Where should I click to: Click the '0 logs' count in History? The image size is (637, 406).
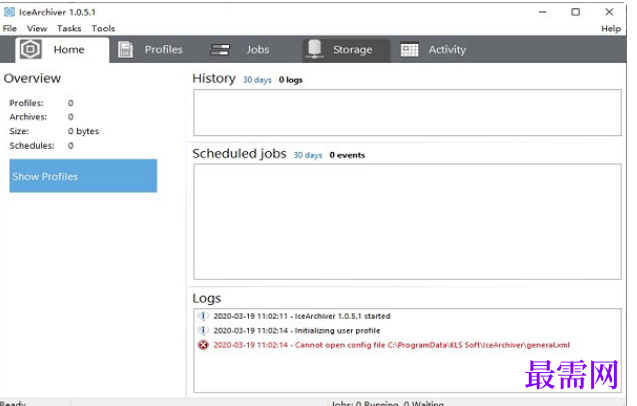[x=291, y=80]
